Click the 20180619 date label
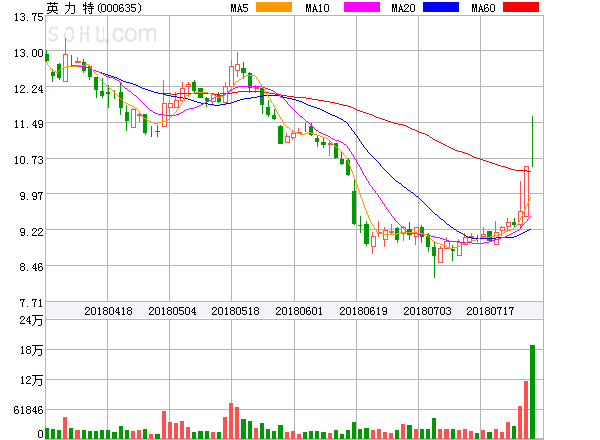Image resolution: width=600 pixels, height=440 pixels. tap(363, 311)
